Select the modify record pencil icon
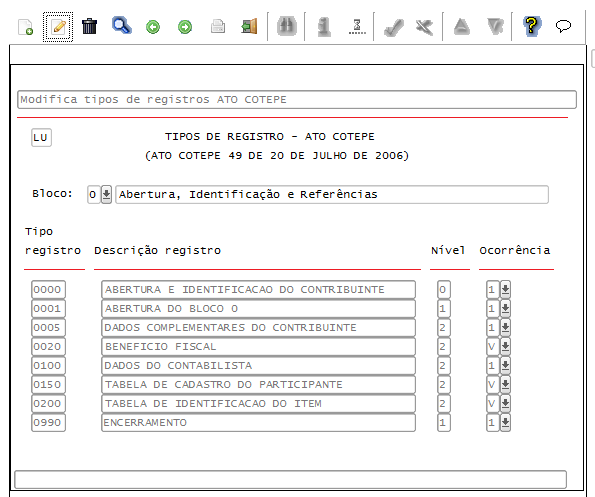The image size is (595, 497). (x=58, y=27)
